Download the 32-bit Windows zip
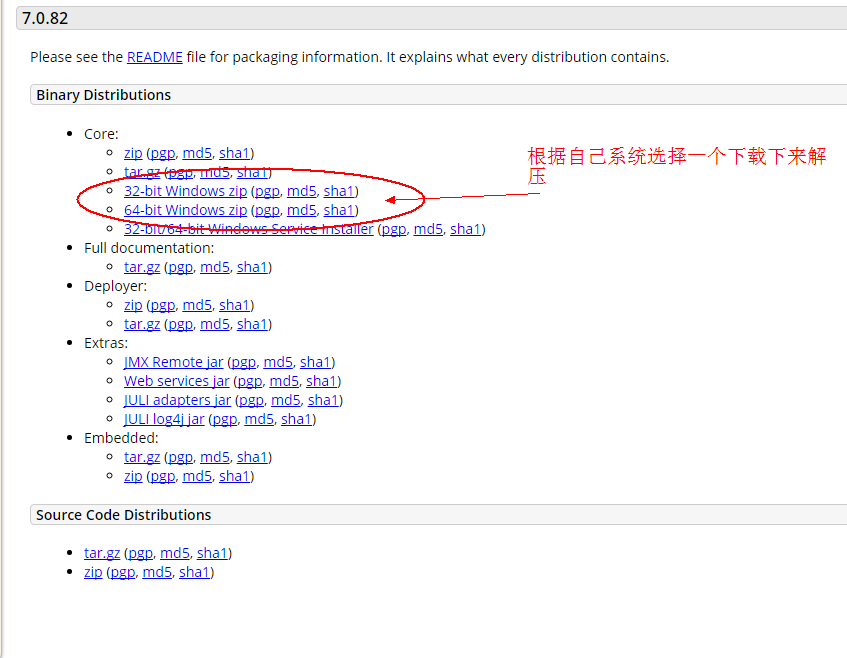 click(x=185, y=191)
